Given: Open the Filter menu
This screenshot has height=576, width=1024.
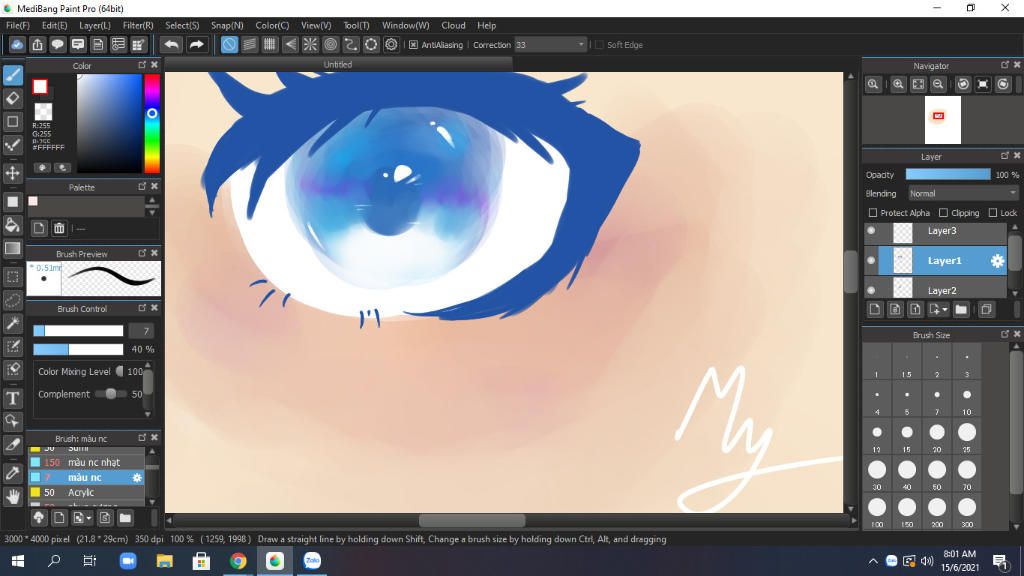Looking at the screenshot, I should point(138,25).
